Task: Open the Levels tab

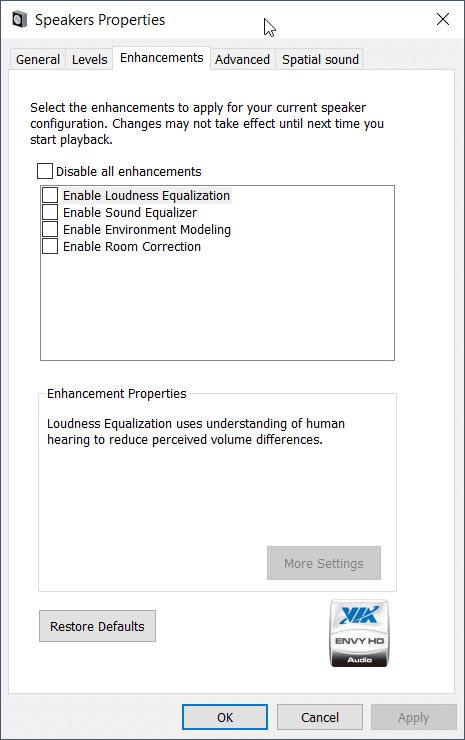Action: pos(89,59)
